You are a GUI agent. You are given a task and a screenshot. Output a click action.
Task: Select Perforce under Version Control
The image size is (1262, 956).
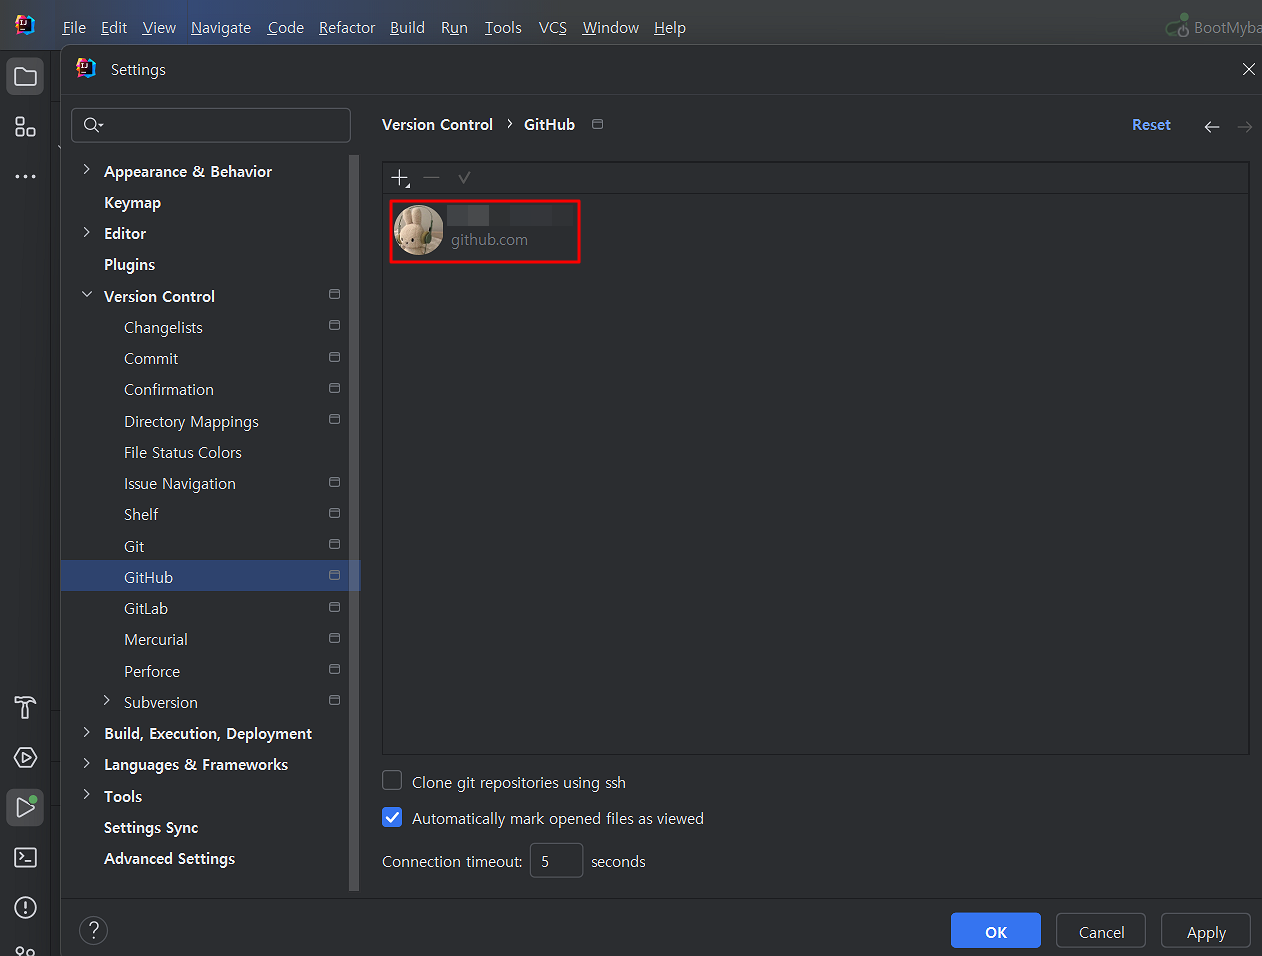152,671
